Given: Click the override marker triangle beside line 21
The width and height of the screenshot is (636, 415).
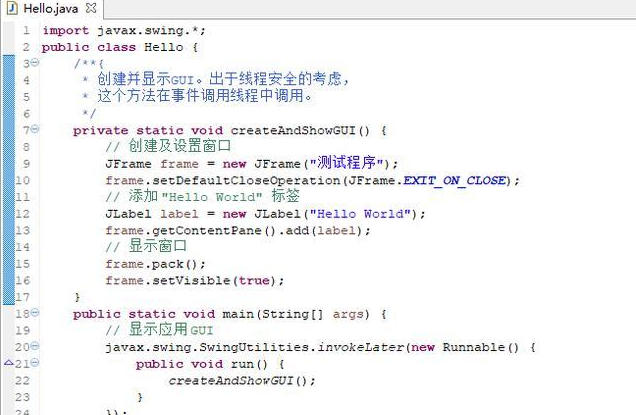Looking at the screenshot, I should tap(6, 364).
